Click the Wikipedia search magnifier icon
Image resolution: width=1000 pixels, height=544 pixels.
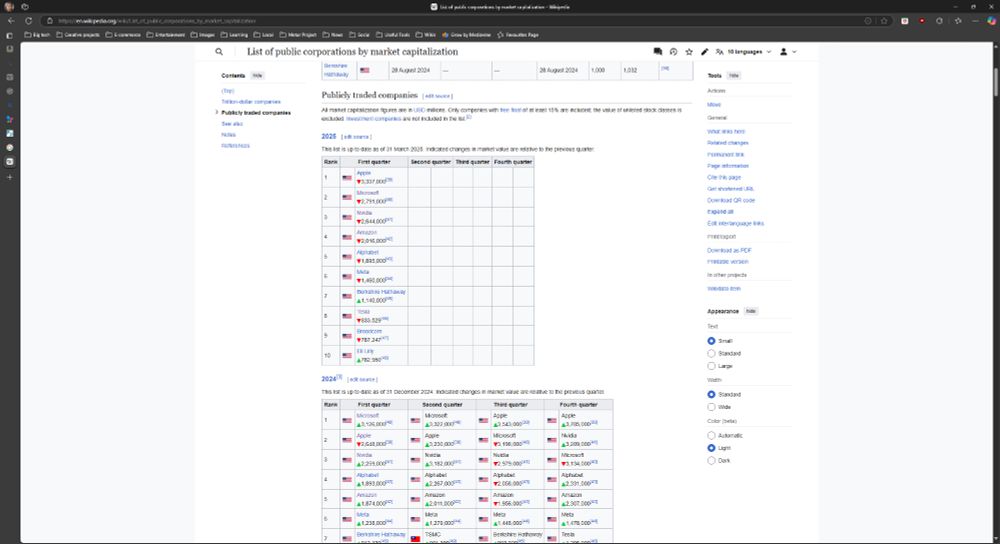[x=219, y=52]
